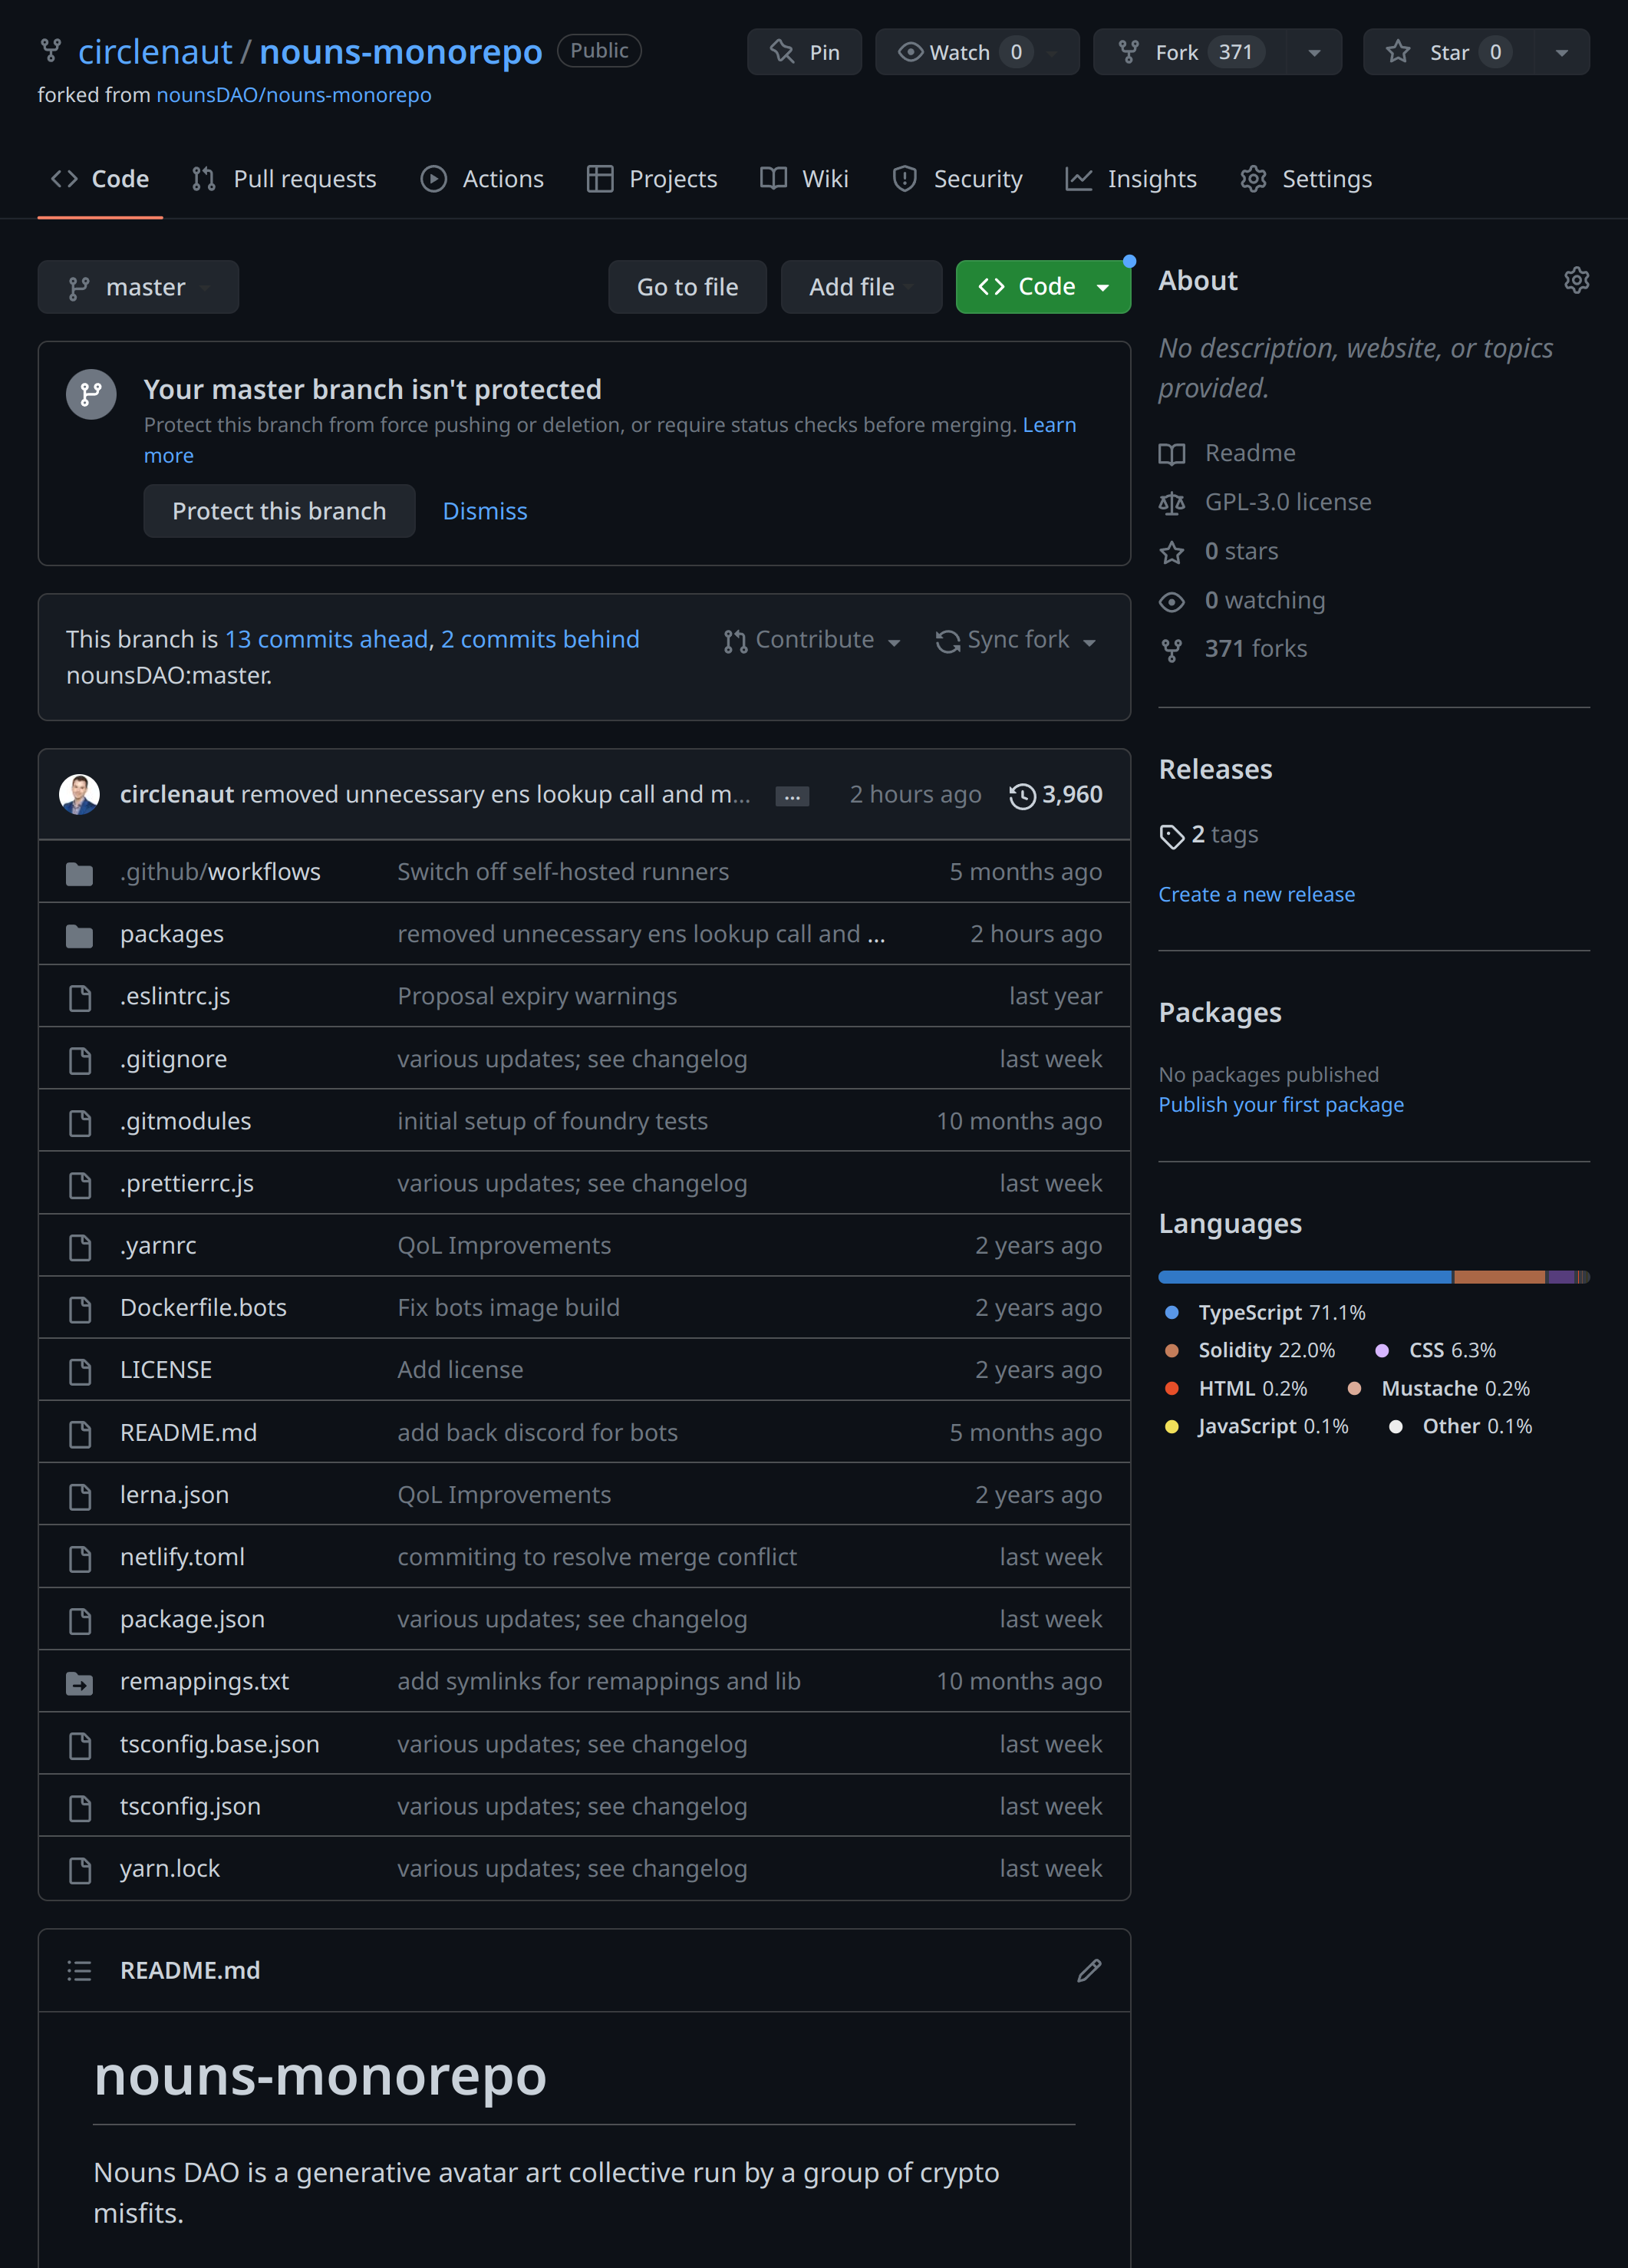Open the 13 commits ahead link
1628x2268 pixels.
pyautogui.click(x=327, y=639)
